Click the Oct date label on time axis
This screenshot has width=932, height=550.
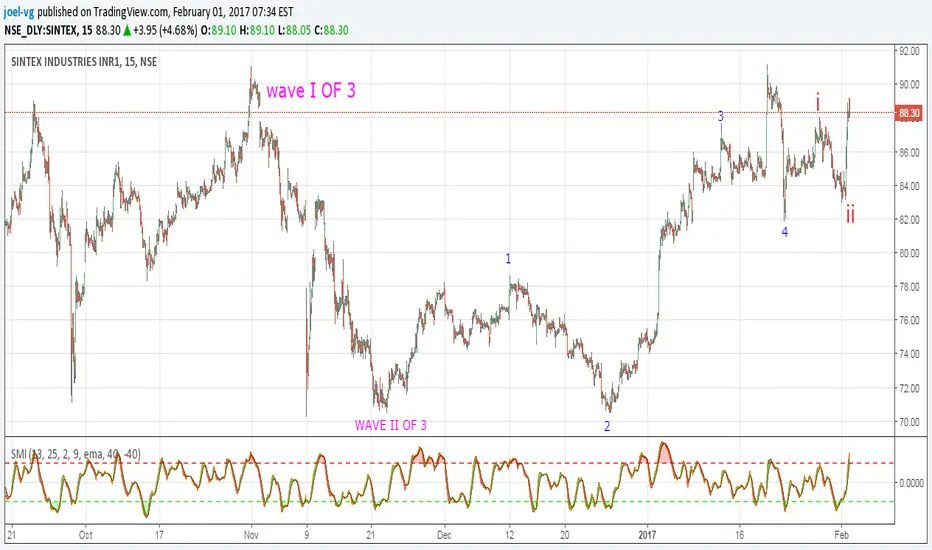pyautogui.click(x=86, y=535)
